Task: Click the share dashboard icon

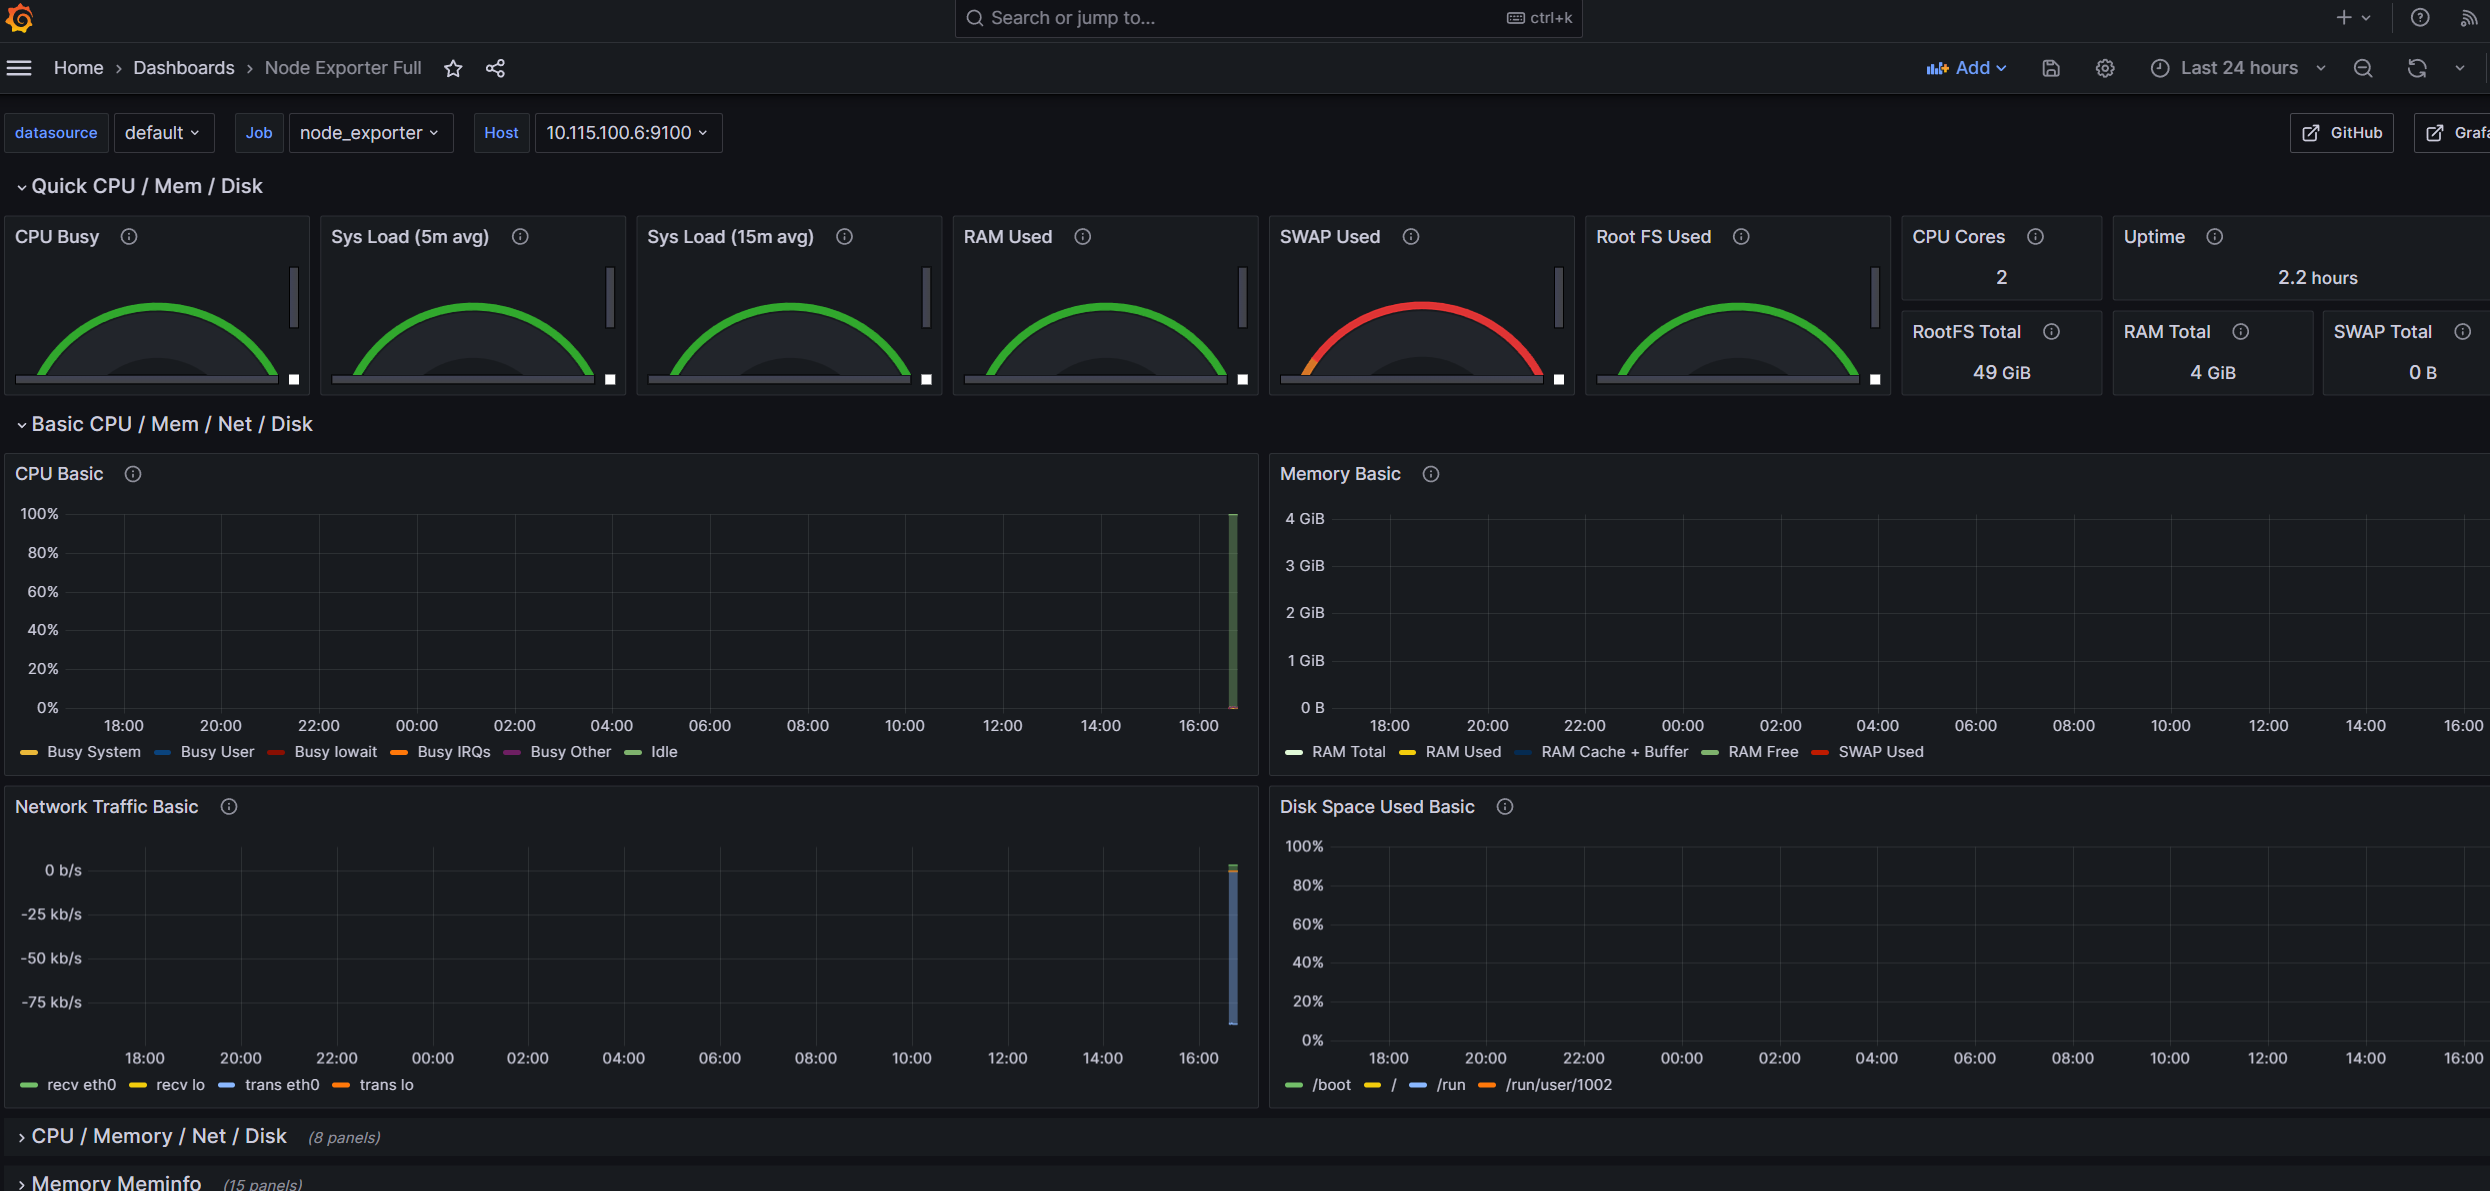Action: click(495, 68)
